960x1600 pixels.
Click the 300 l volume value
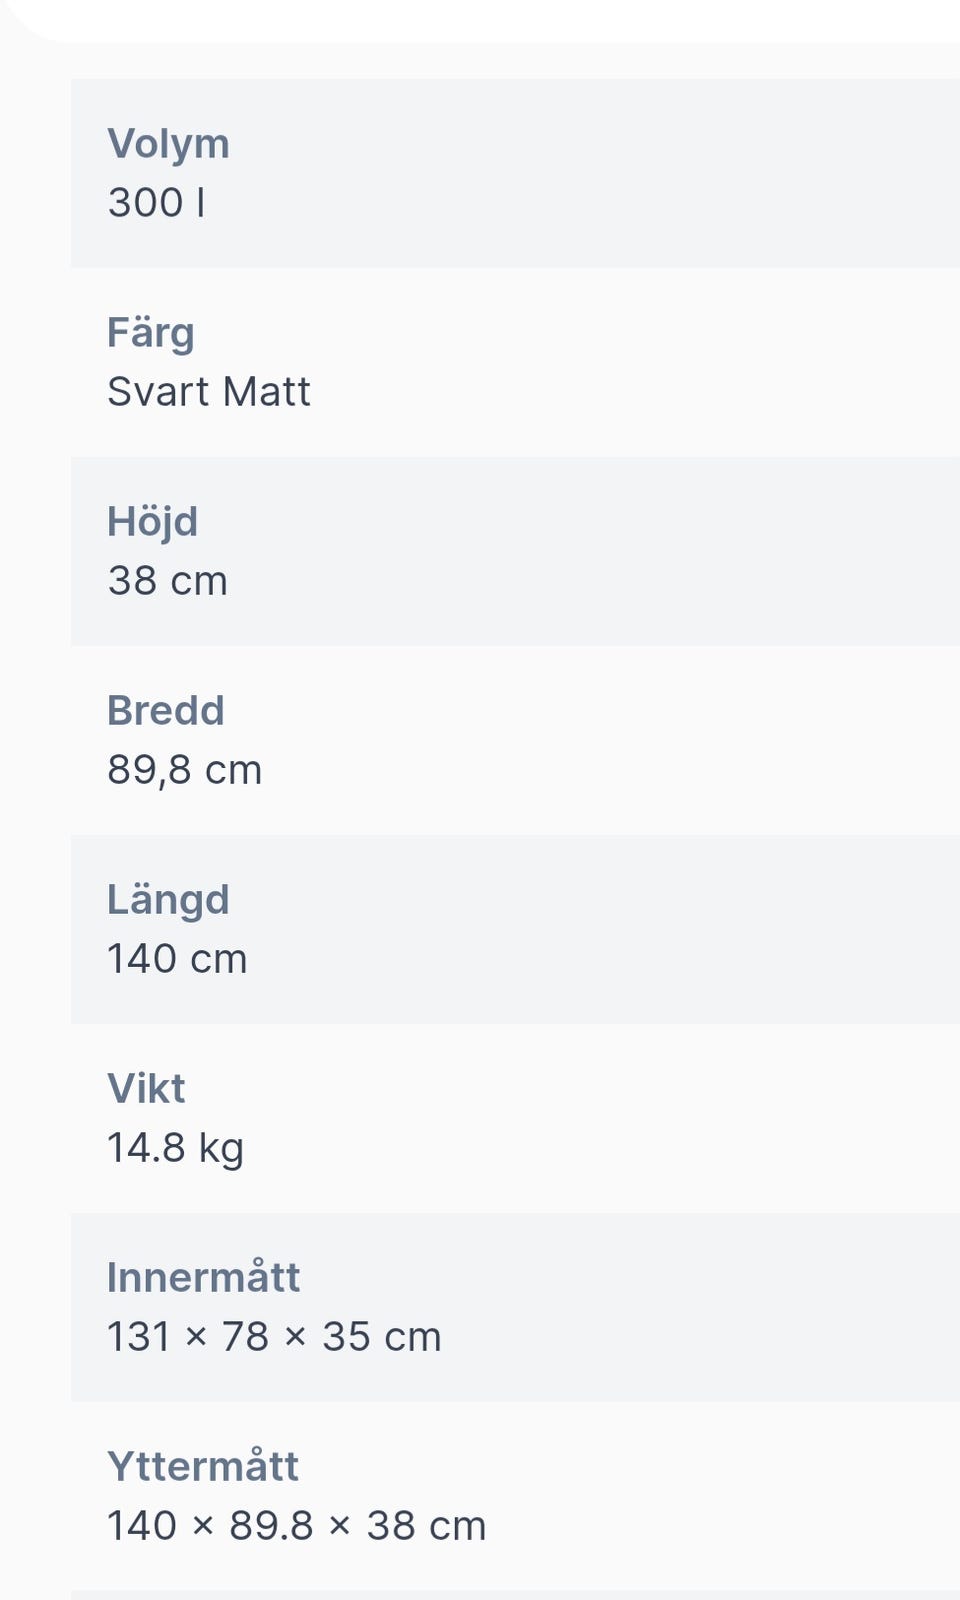(x=157, y=203)
